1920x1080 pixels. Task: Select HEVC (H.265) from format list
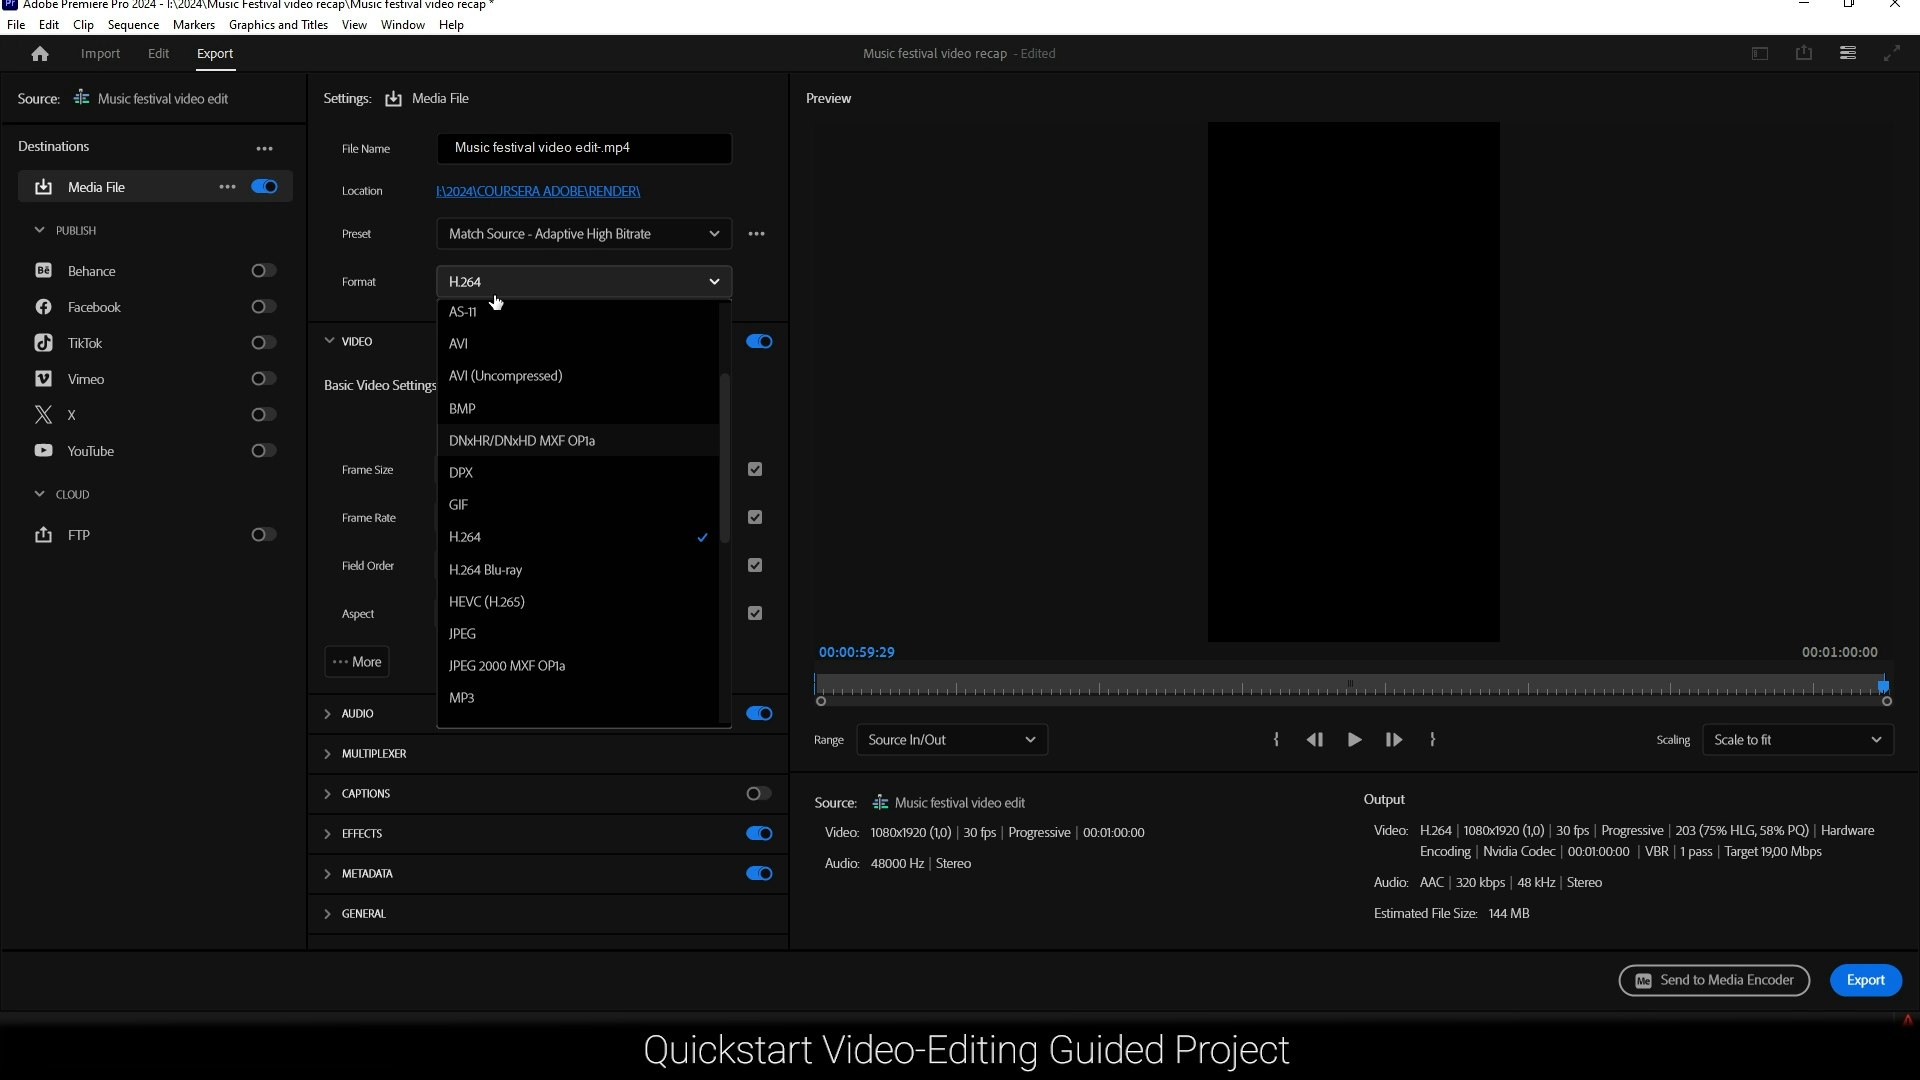click(x=487, y=602)
